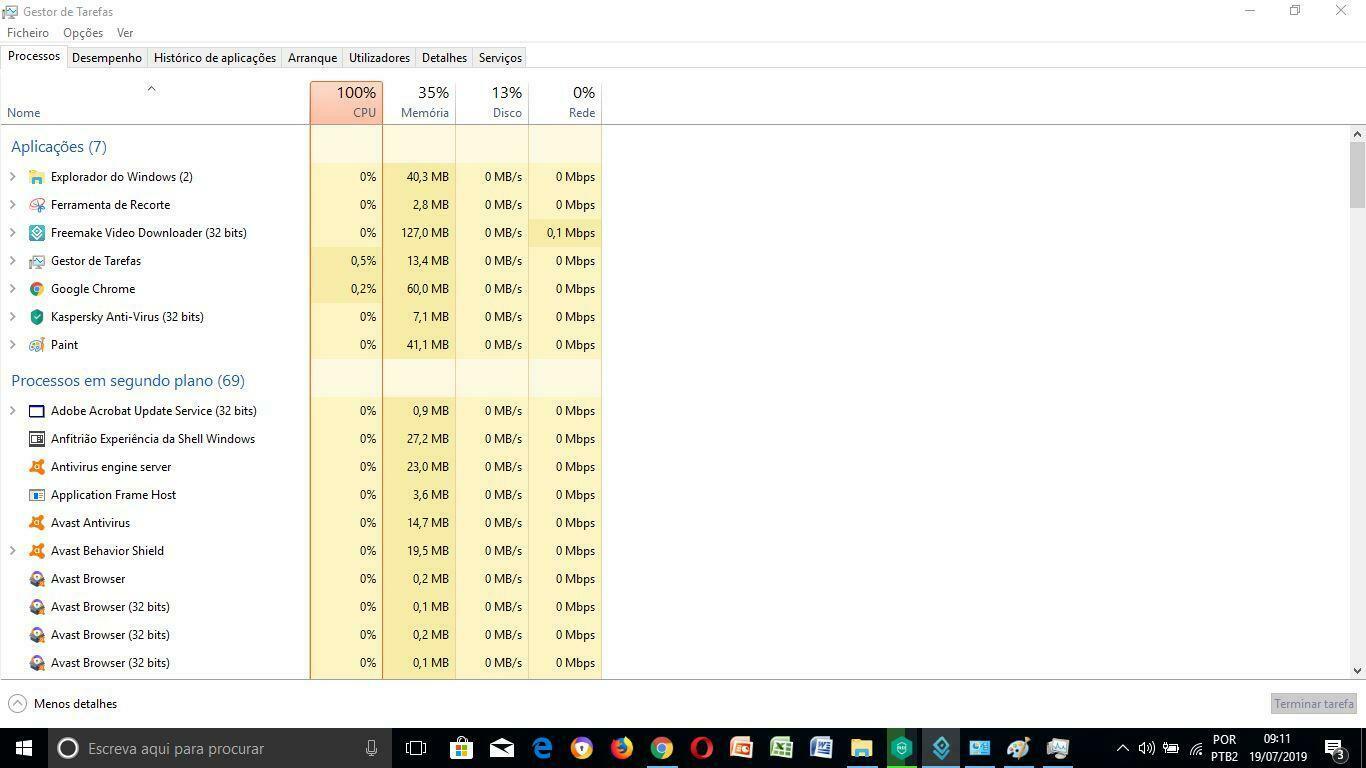
Task: Switch to the Desempenho tab
Action: (x=107, y=58)
